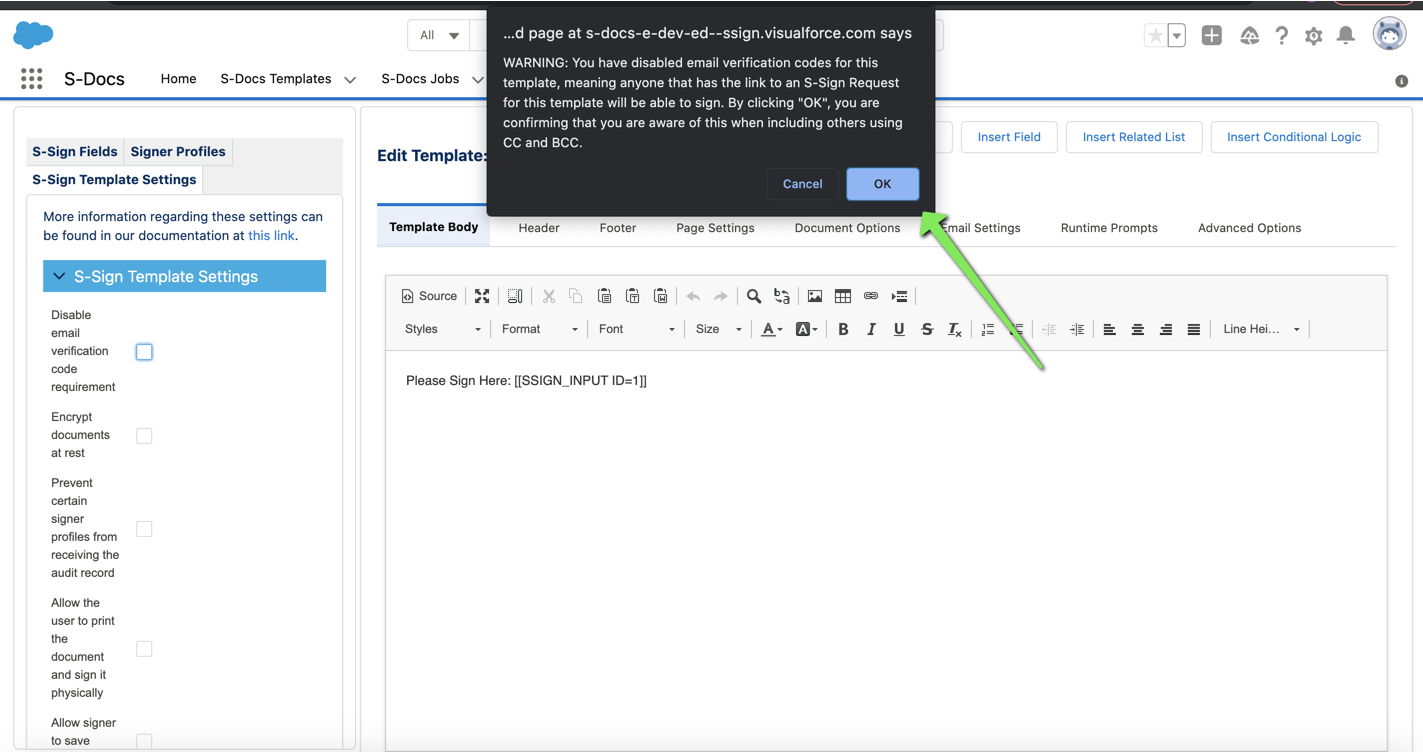Screen dimensions: 1423x752
Task: Switch to the Signer Profiles tab
Action: pos(178,152)
